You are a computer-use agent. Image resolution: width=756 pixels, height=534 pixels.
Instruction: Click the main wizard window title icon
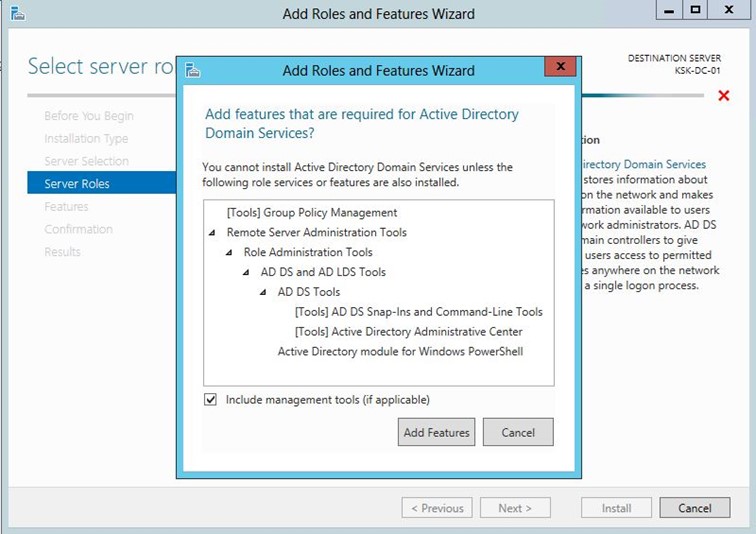[x=18, y=13]
